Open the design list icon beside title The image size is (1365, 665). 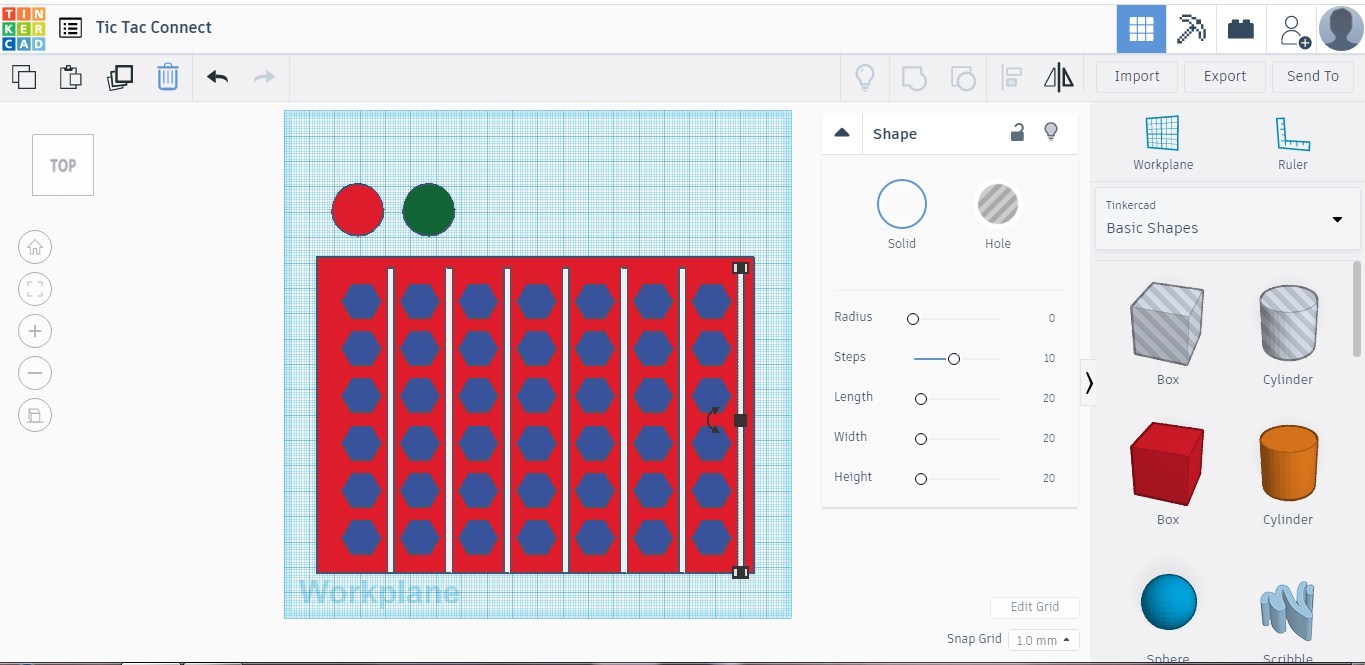[70, 28]
